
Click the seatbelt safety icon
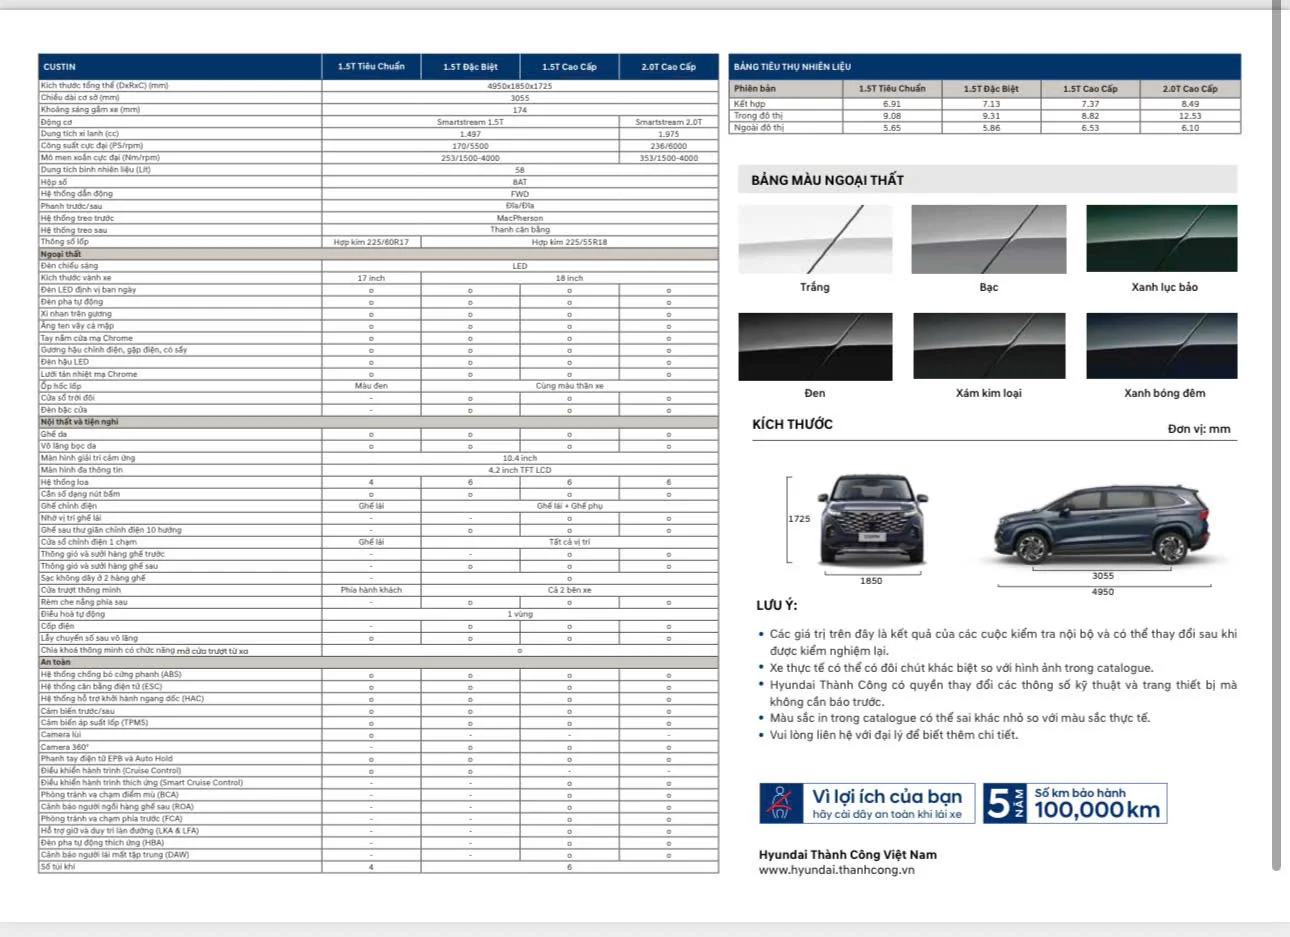click(x=779, y=803)
